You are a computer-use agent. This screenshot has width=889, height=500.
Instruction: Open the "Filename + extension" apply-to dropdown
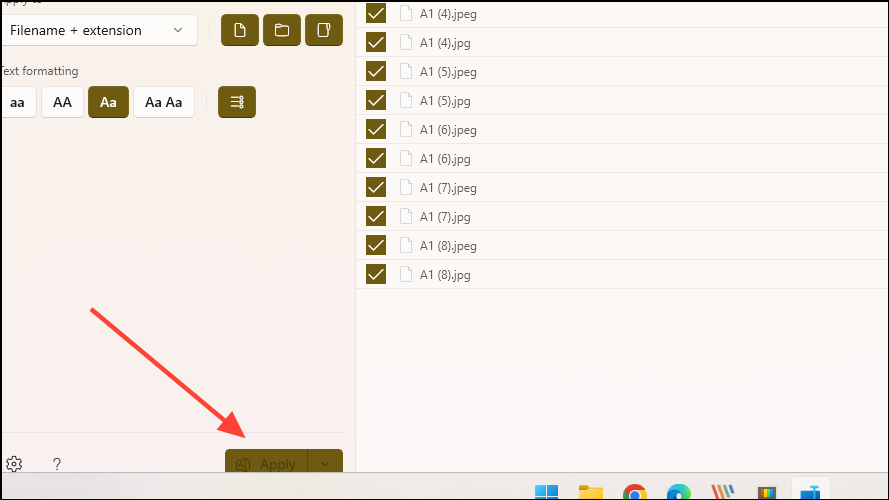click(100, 30)
